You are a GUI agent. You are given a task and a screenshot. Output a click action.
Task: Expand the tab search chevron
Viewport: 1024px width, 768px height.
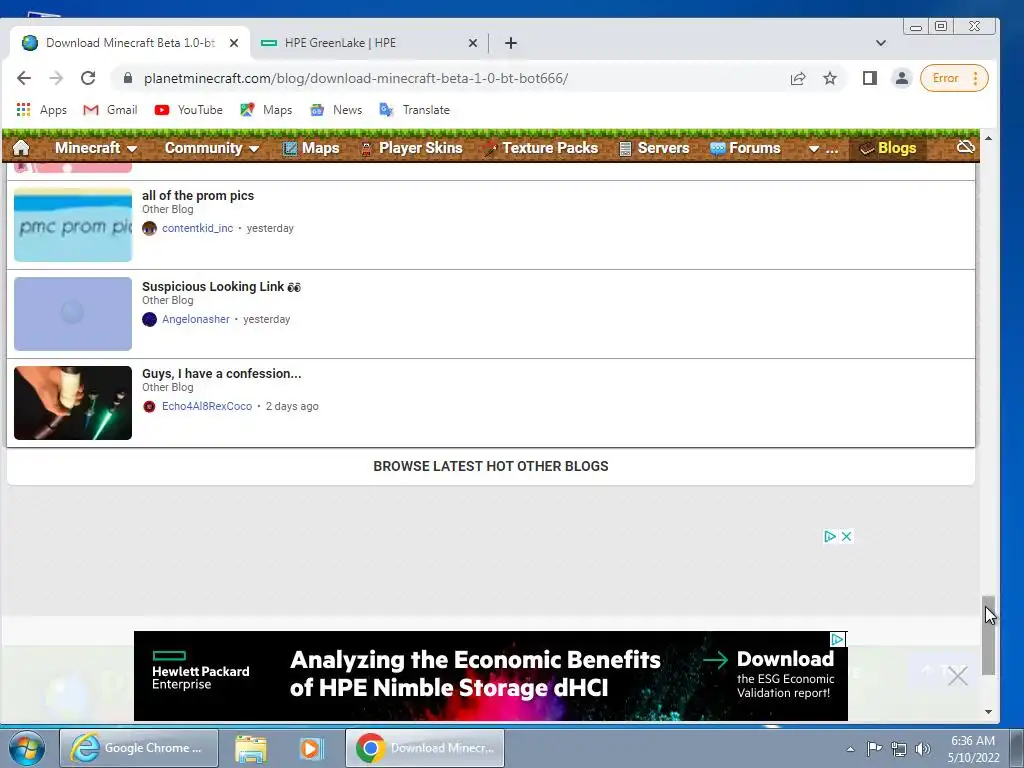click(880, 43)
